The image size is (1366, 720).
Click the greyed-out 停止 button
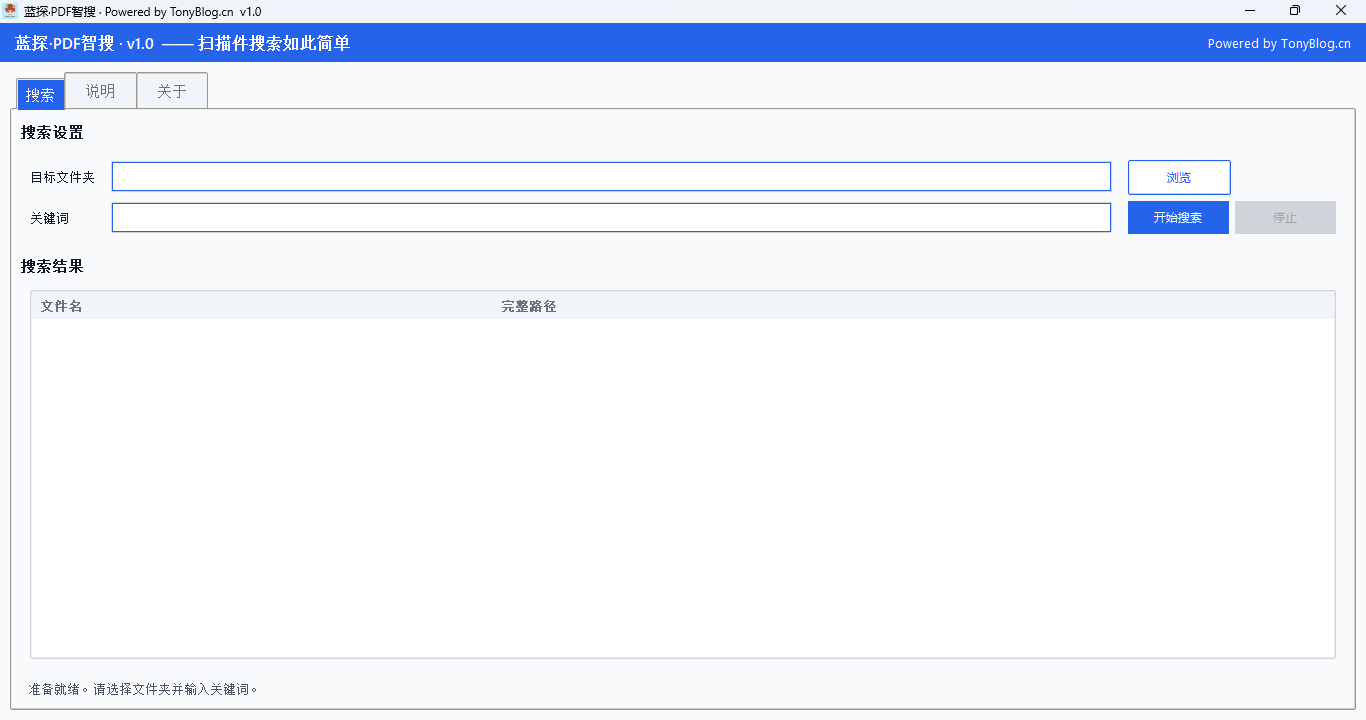pos(1284,218)
